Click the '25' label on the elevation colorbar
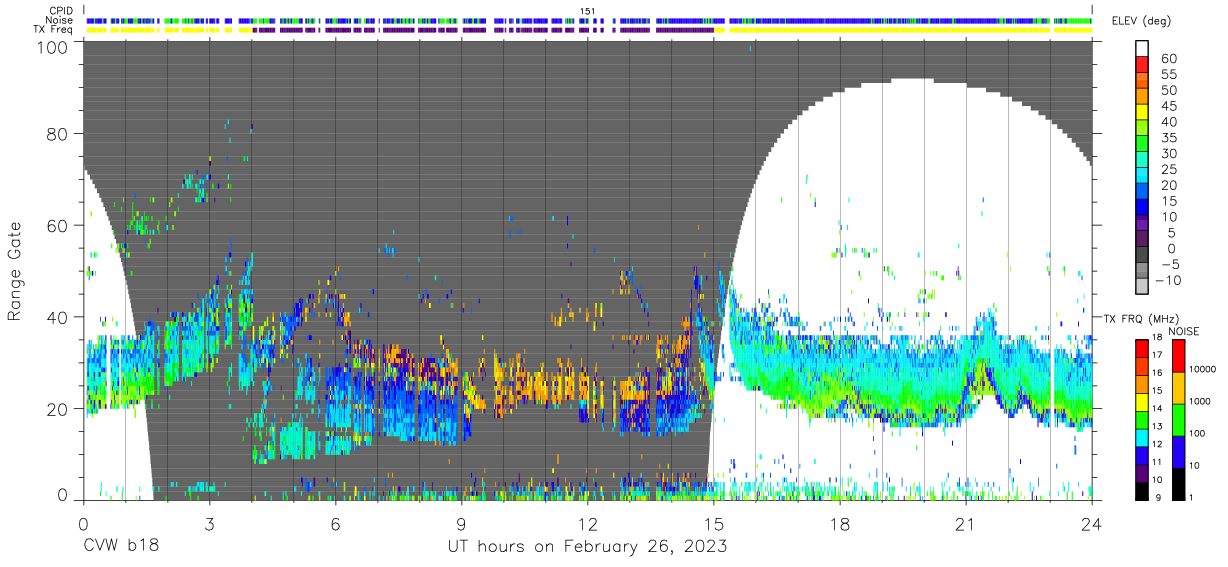 (1167, 169)
